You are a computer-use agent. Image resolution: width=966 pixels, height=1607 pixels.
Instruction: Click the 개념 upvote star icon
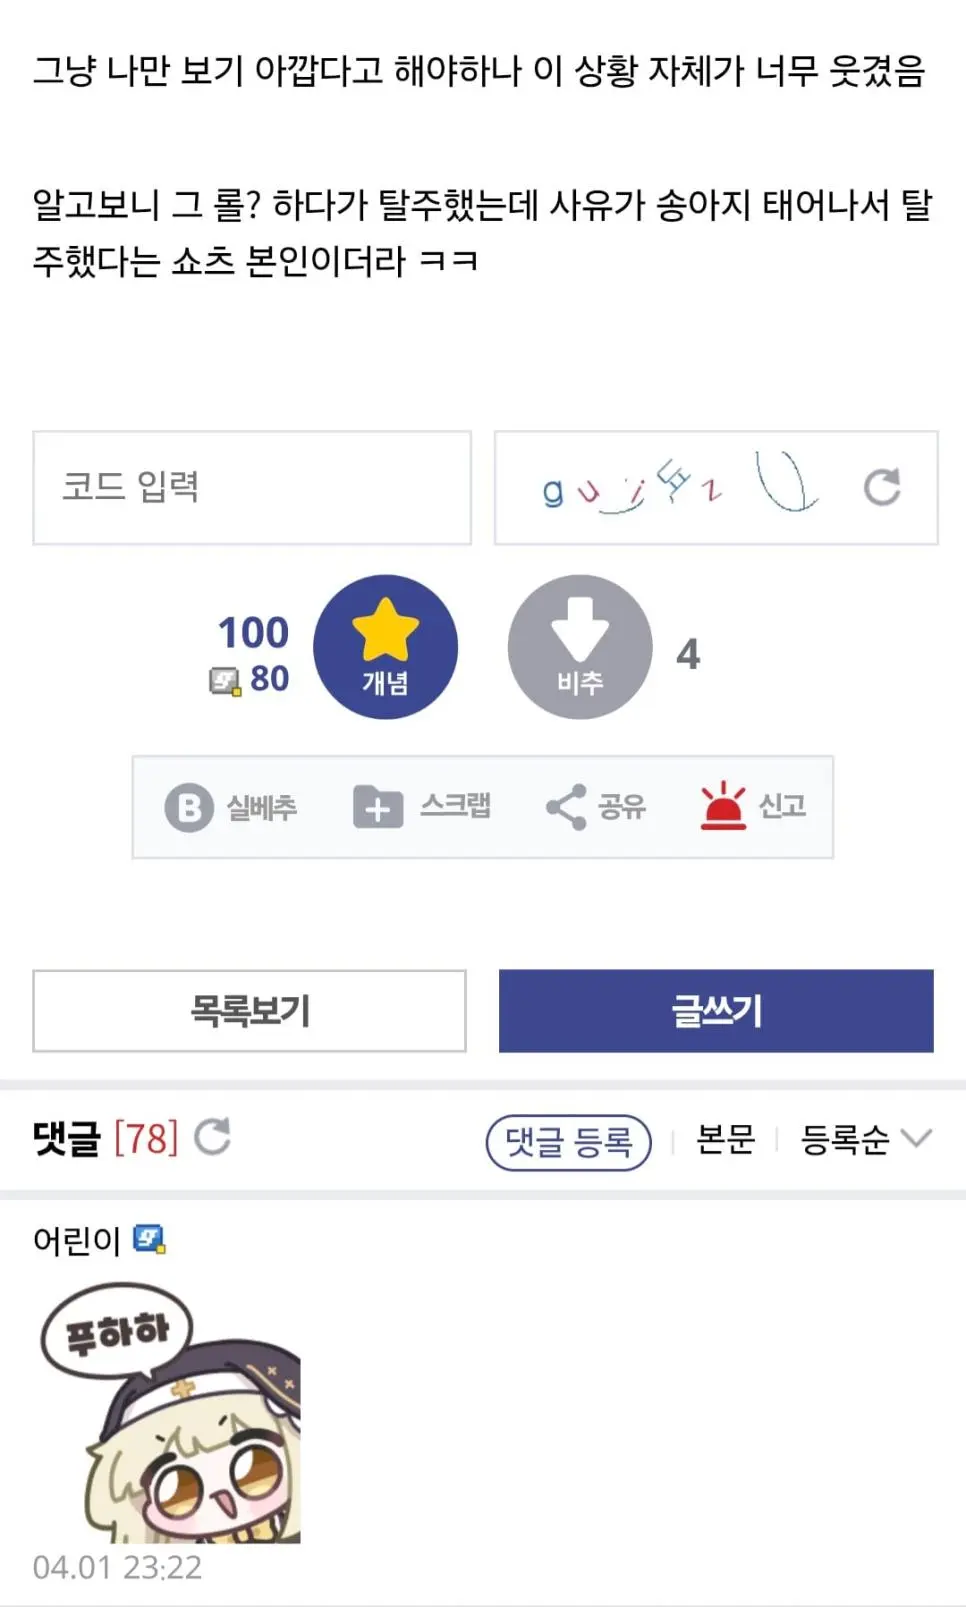[386, 630]
